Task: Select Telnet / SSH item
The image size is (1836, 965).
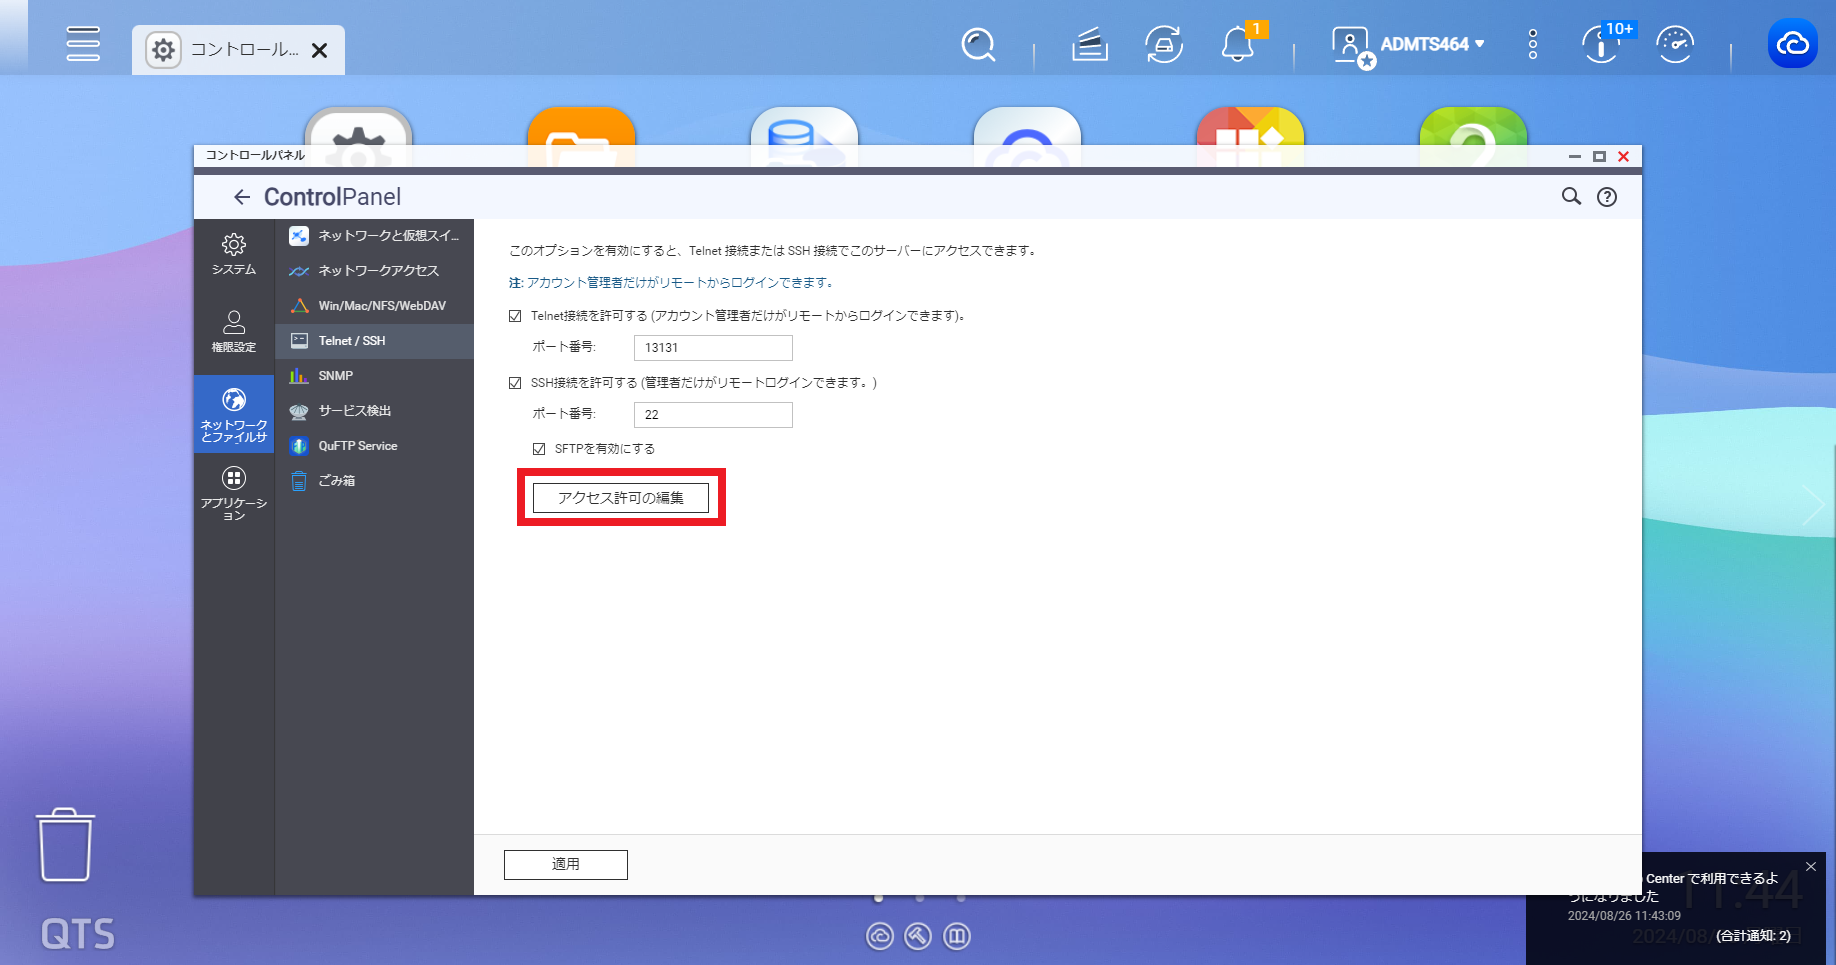Action: 374,341
